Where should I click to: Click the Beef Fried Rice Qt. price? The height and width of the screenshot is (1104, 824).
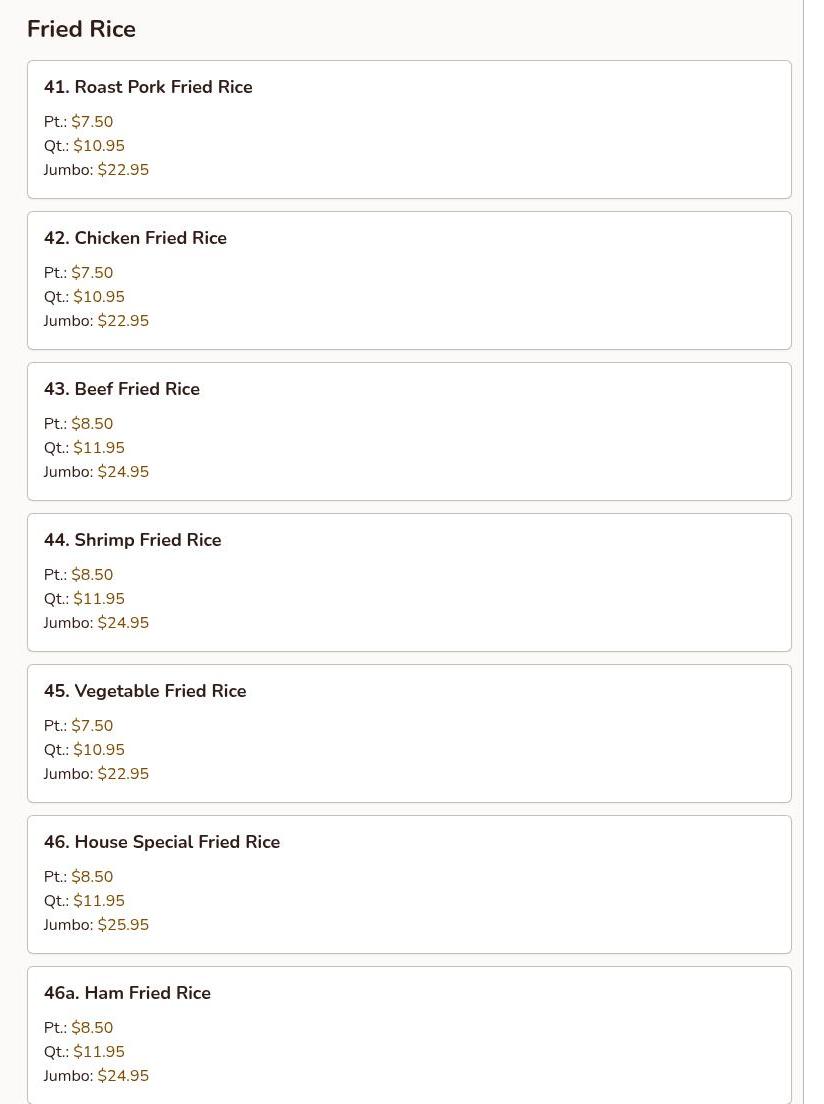click(99, 448)
